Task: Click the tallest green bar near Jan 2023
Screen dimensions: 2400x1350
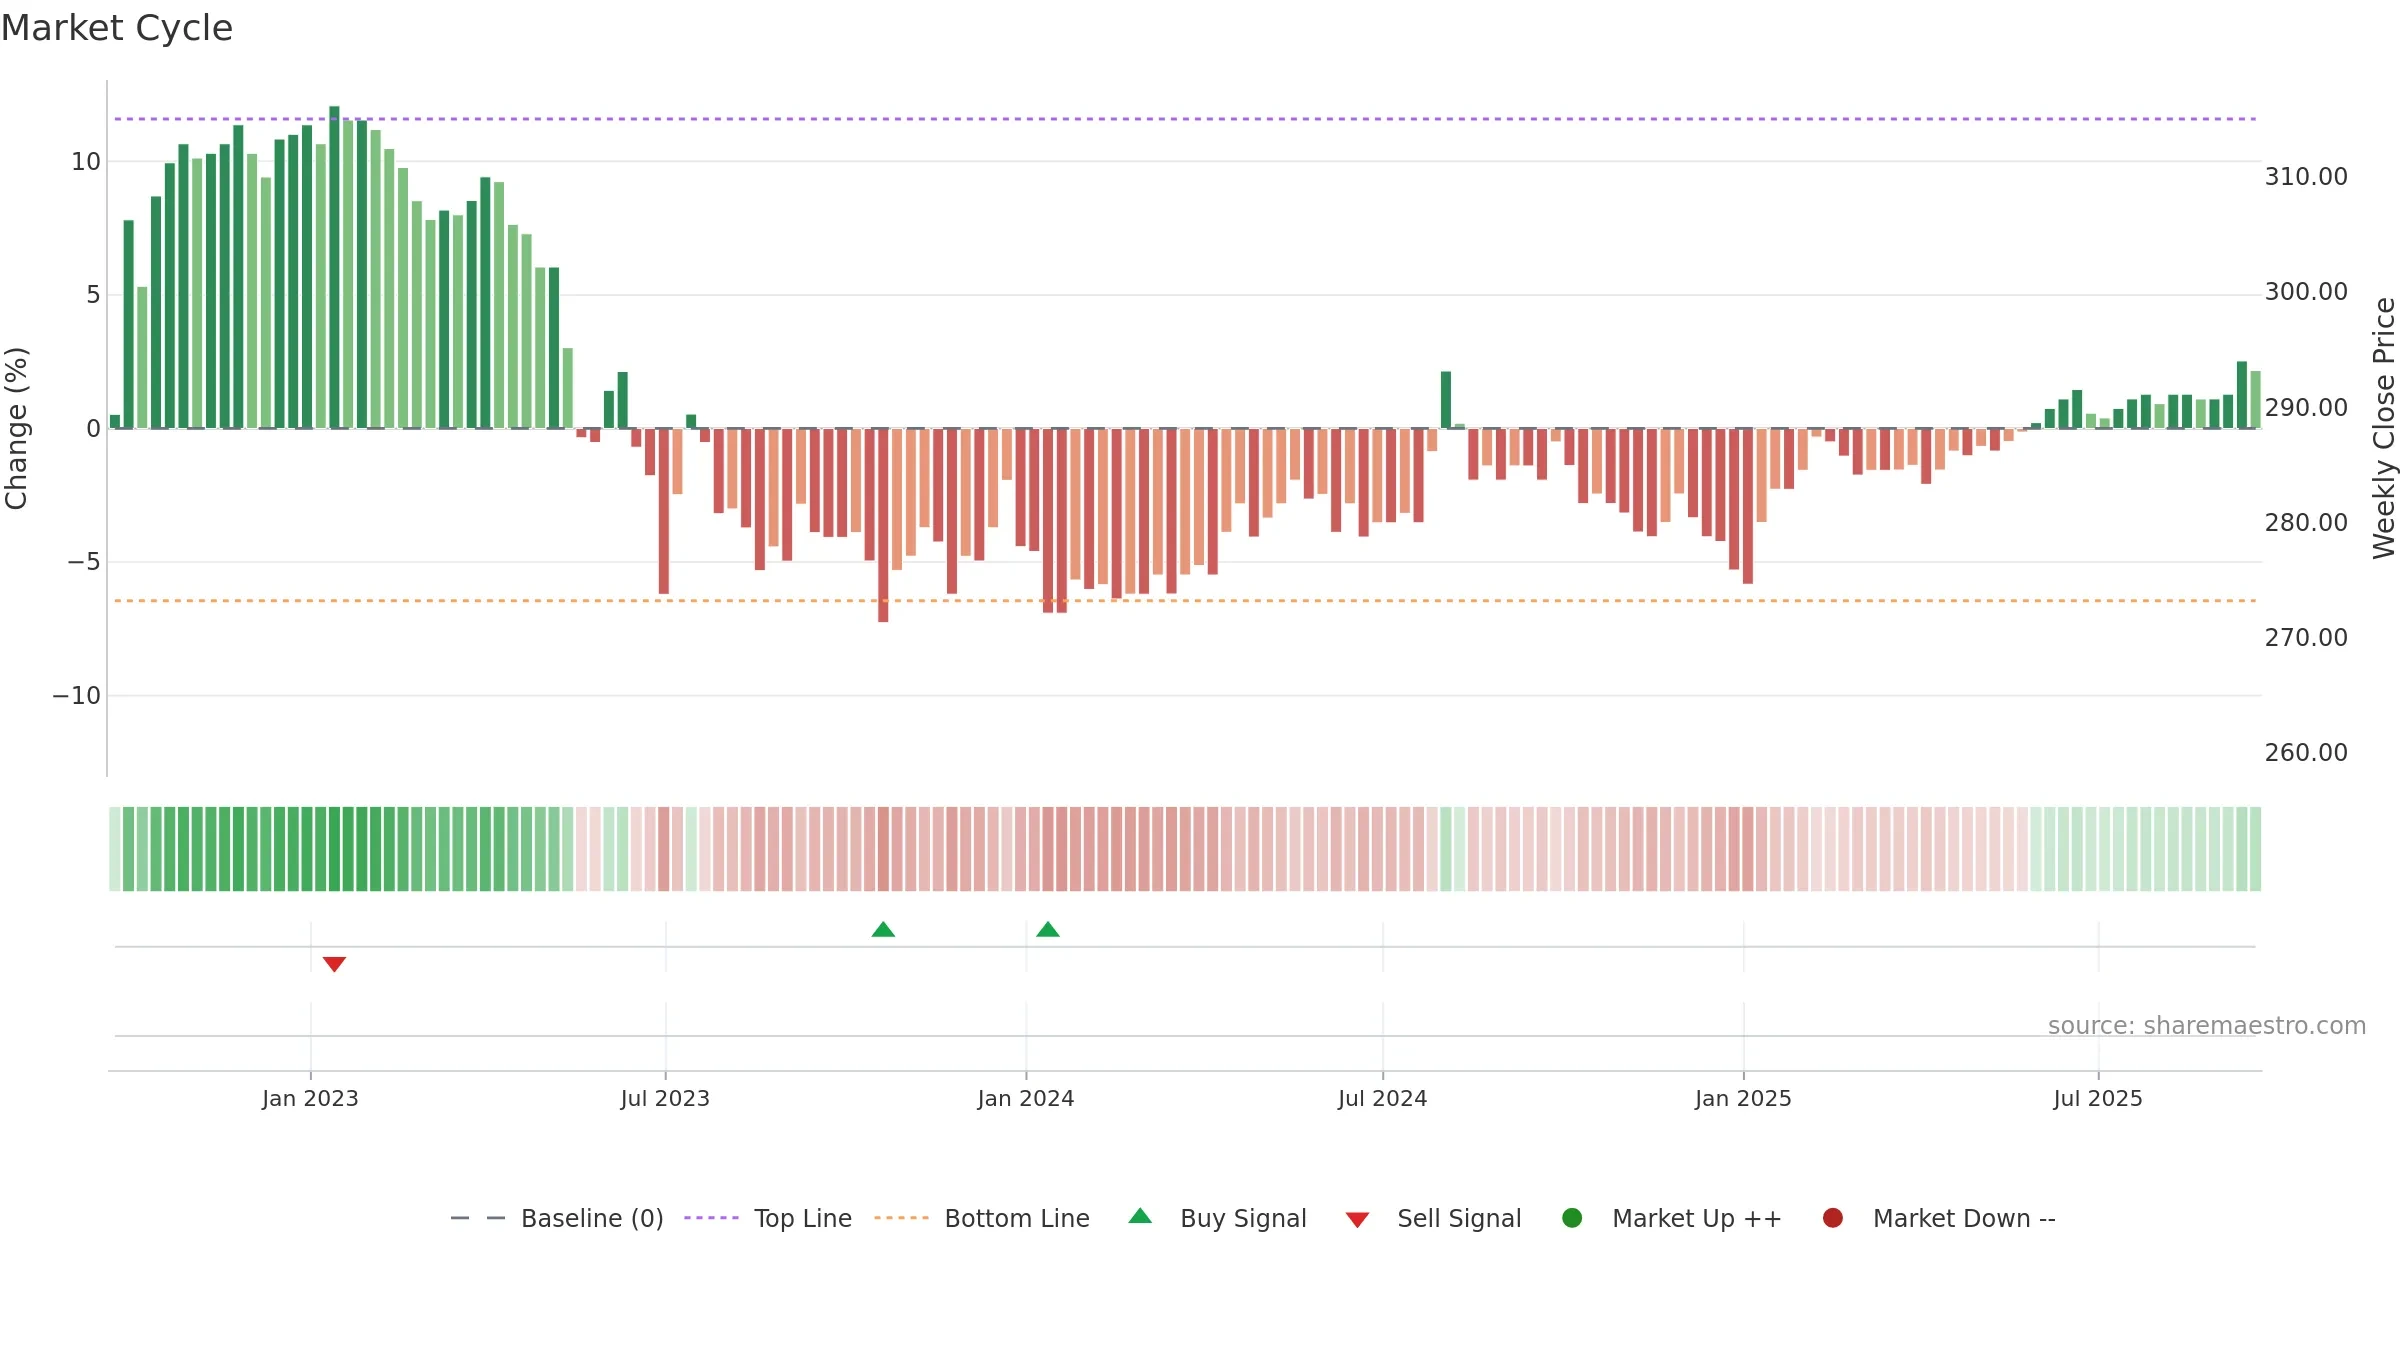Action: pos(334,267)
